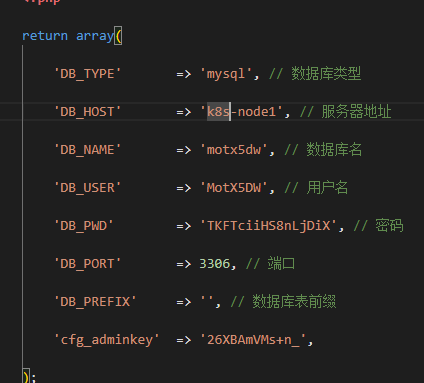Click the 'DB_TYPE' key string
Viewport: 424px width, 383px height.
[88, 74]
